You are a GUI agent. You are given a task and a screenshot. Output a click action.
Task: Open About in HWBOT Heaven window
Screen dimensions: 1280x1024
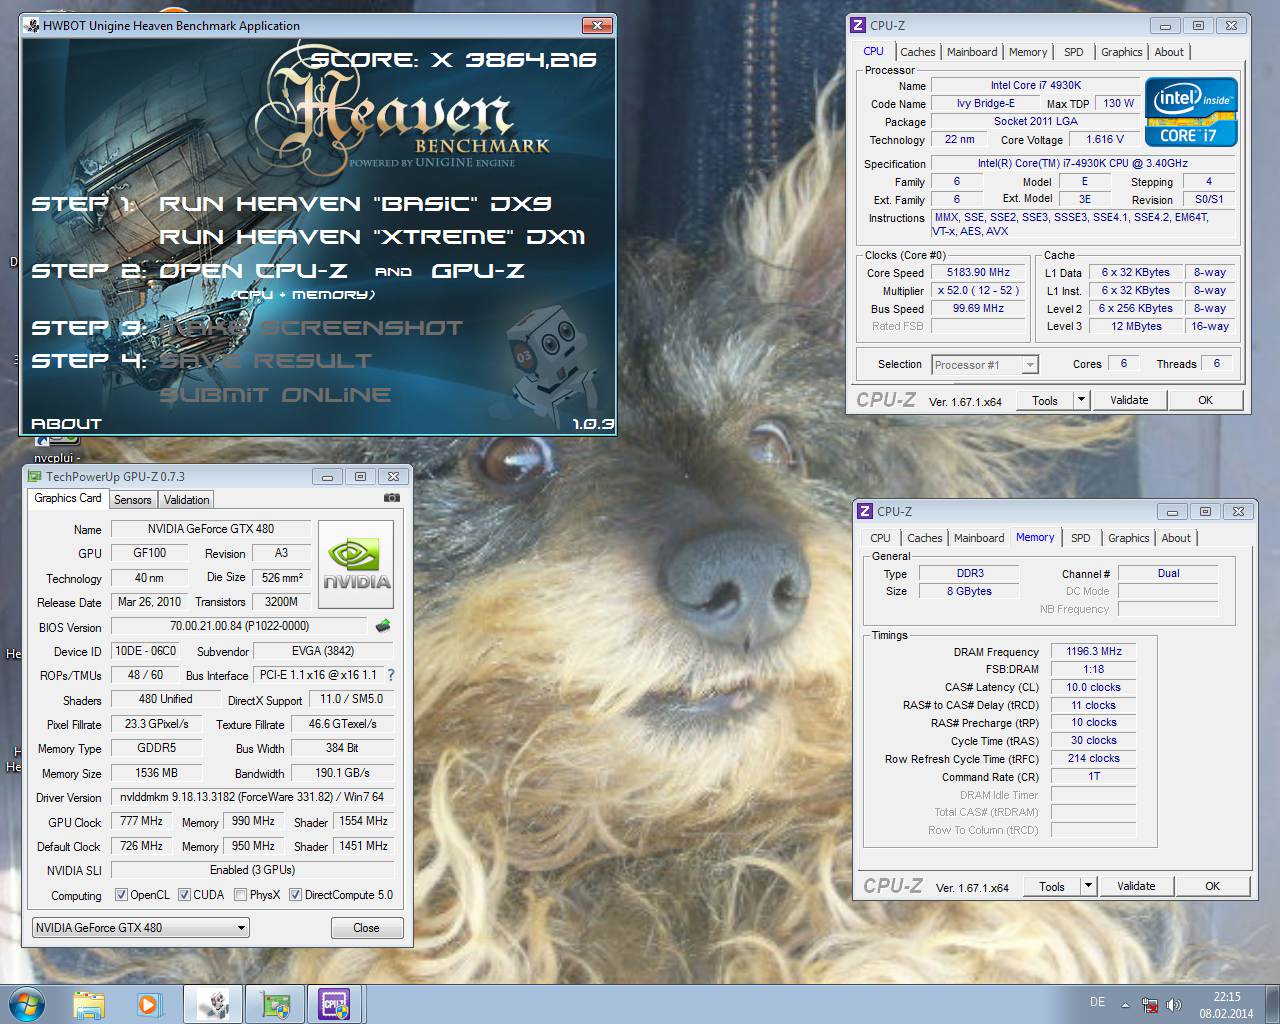(x=66, y=424)
